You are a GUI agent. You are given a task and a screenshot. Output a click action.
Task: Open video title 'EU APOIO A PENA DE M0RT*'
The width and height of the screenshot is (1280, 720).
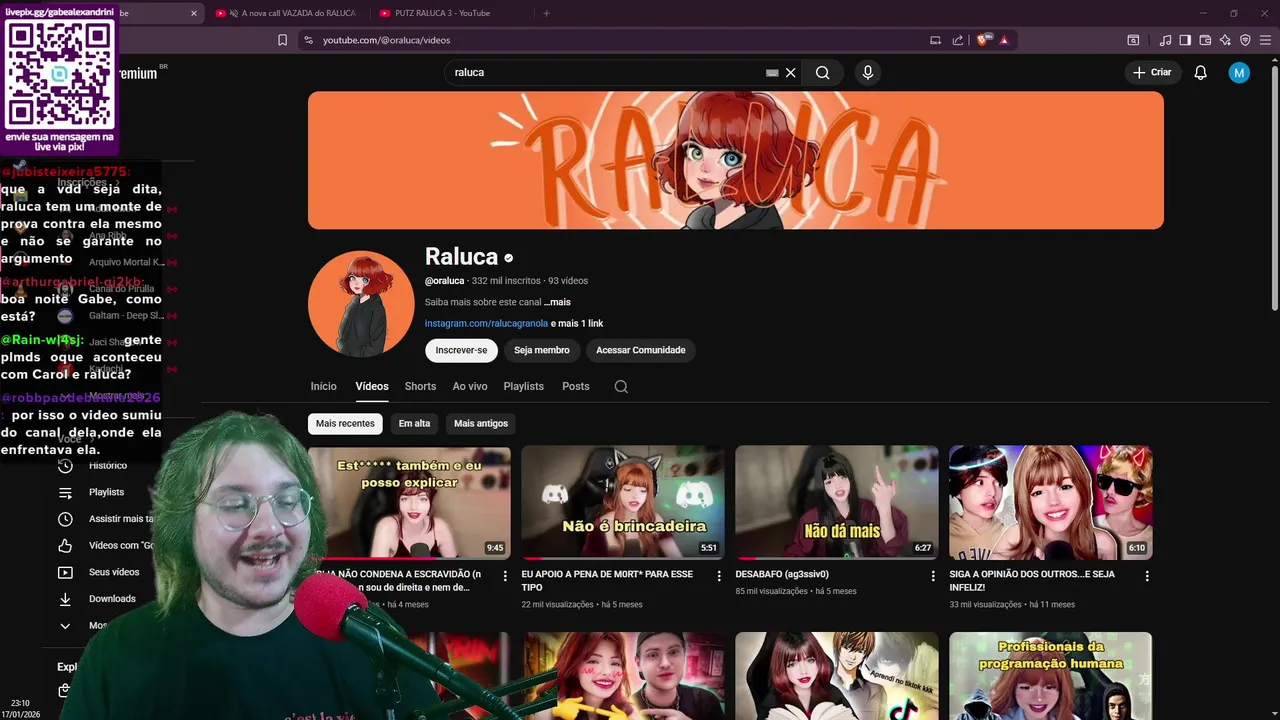coord(607,580)
